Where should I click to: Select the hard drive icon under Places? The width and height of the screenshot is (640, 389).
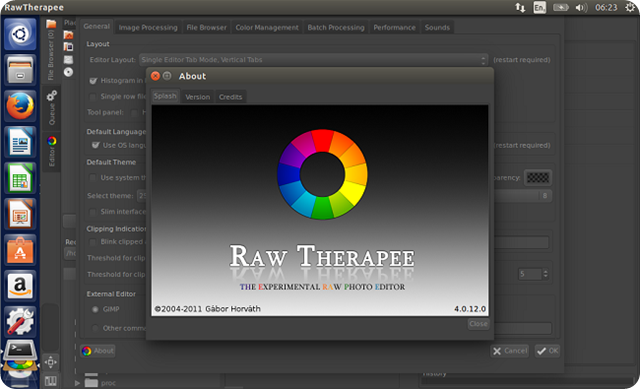68,60
